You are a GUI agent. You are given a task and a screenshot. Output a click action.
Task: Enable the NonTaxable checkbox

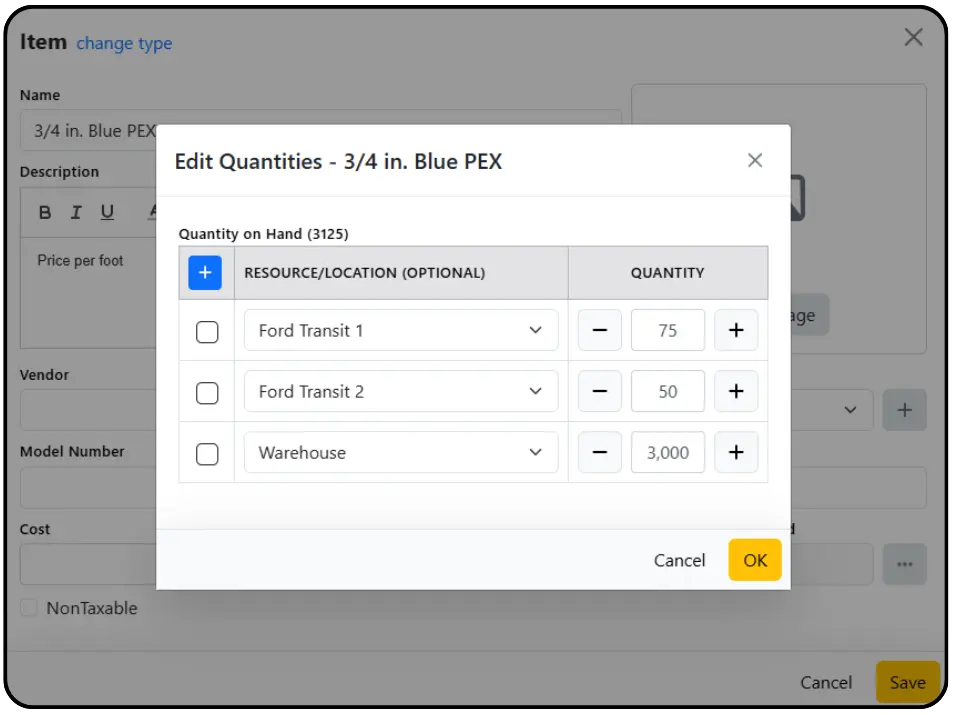tap(31, 608)
